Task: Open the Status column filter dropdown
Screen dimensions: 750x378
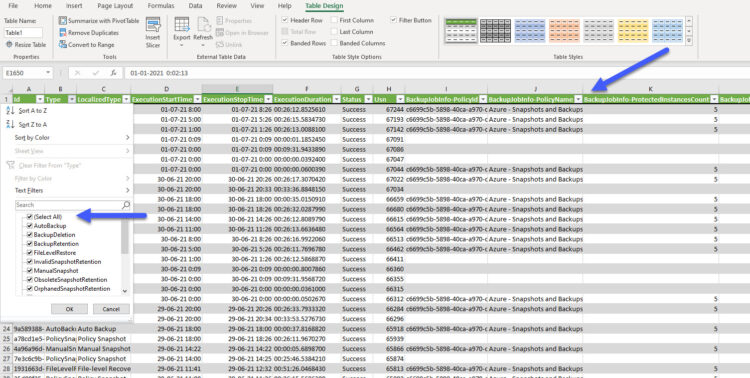Action: (368, 100)
